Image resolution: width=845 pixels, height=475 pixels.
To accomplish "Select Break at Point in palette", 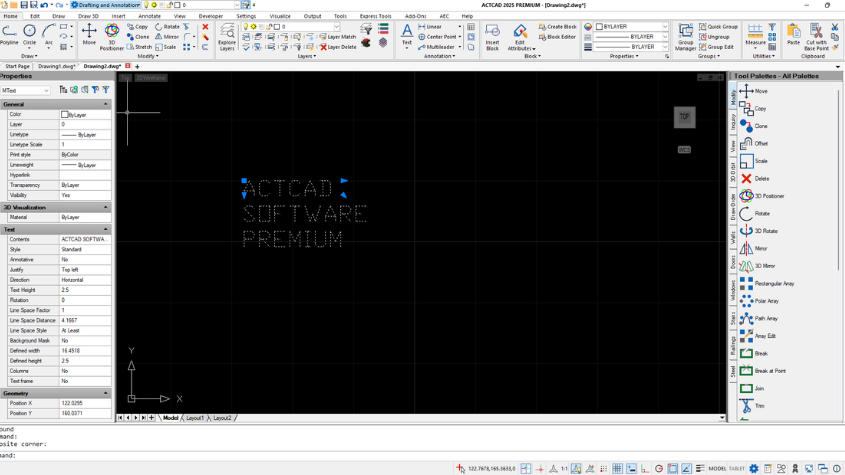I will tap(763, 371).
